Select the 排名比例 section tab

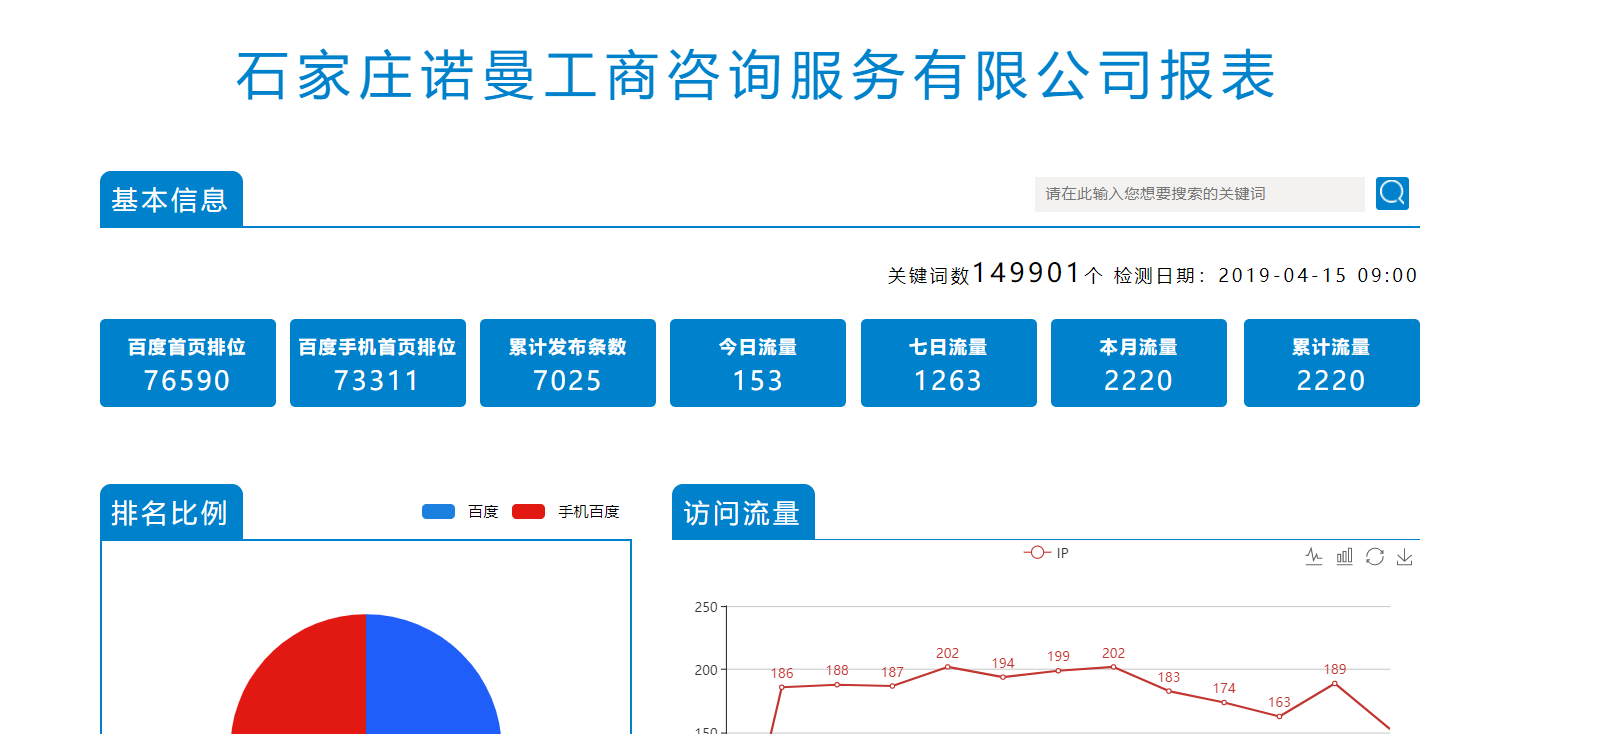click(x=171, y=512)
